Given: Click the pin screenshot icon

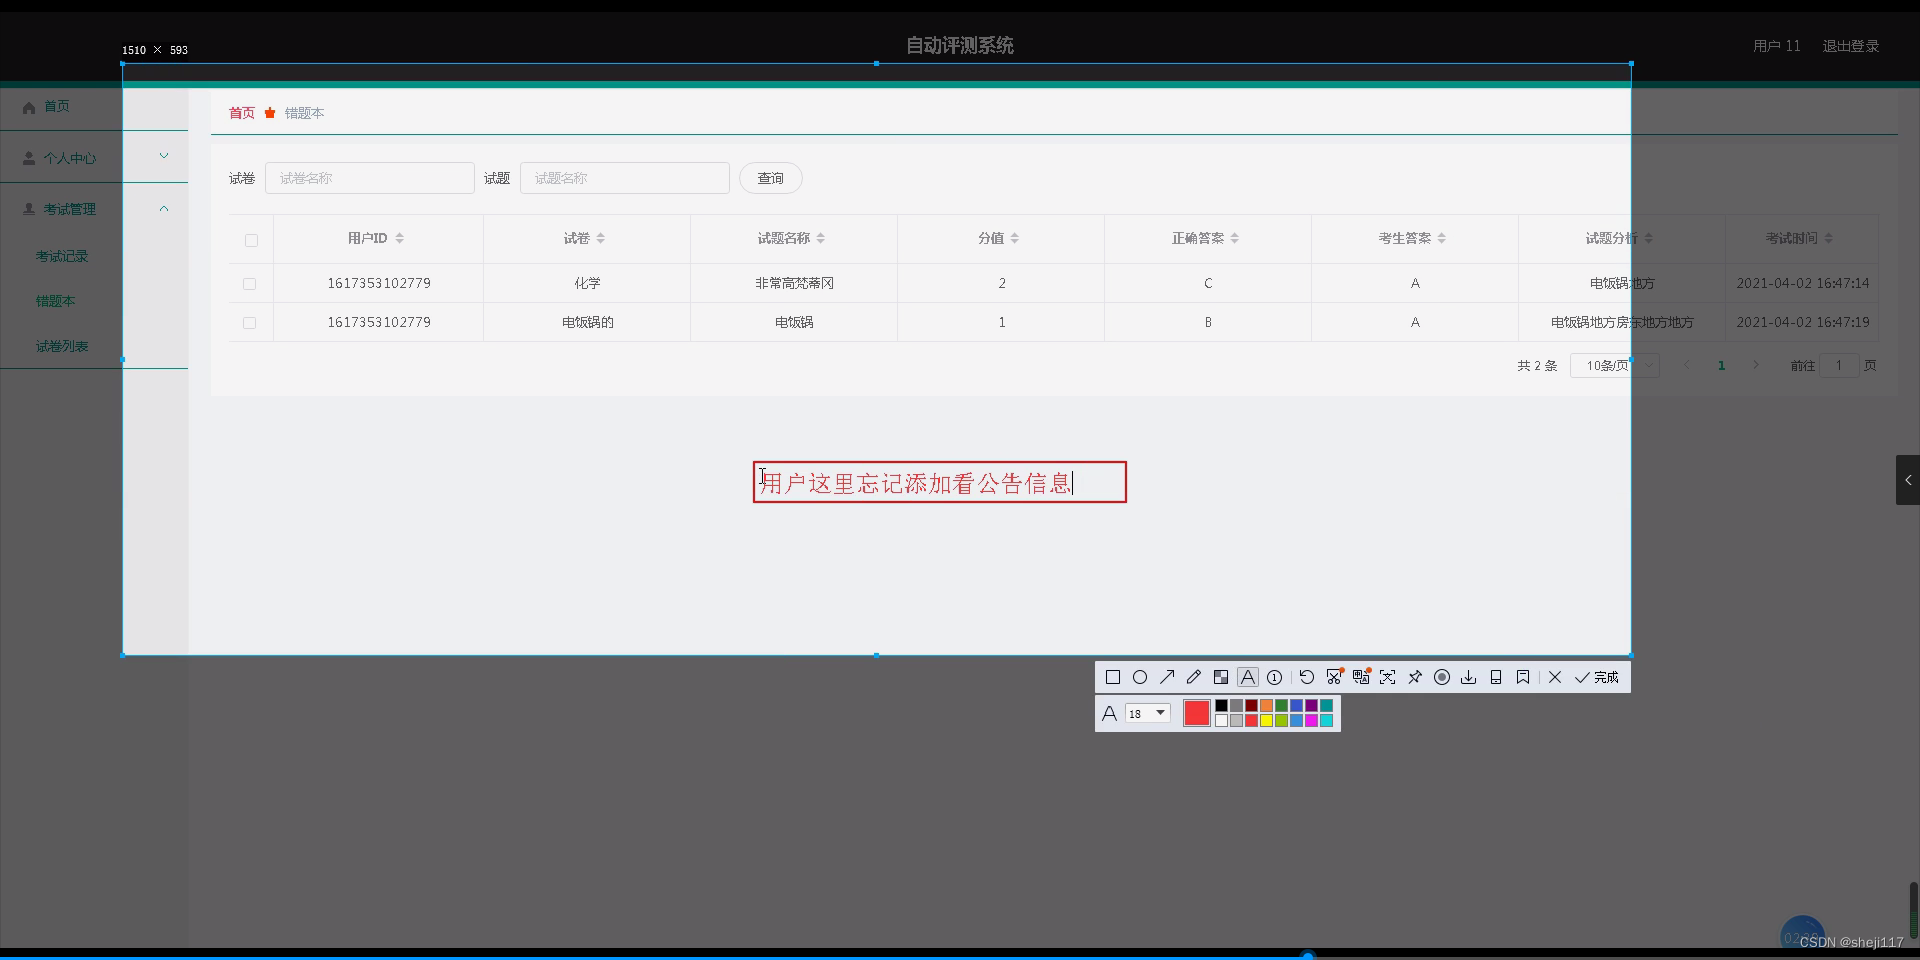Looking at the screenshot, I should click(1414, 677).
